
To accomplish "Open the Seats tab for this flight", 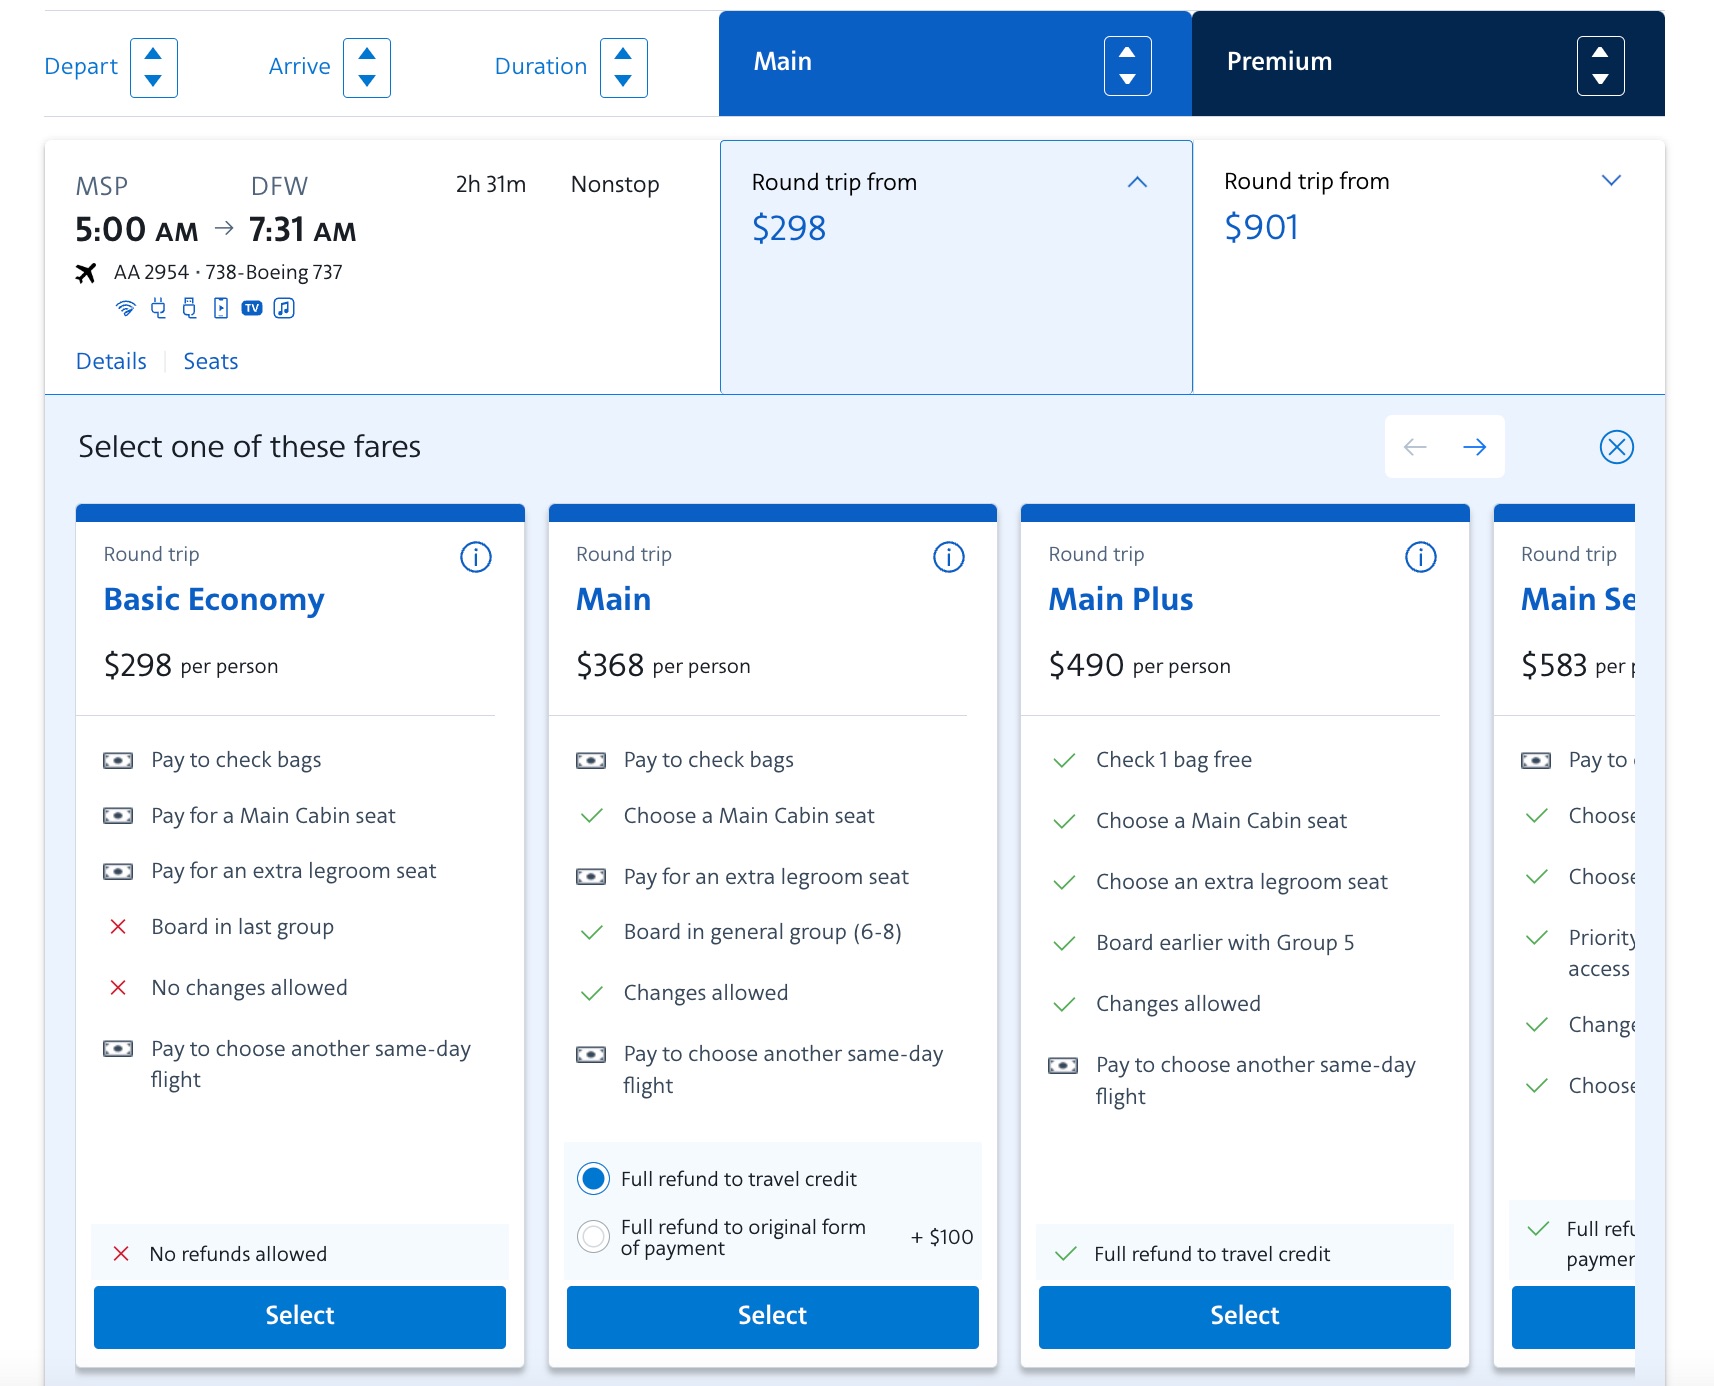I will [210, 360].
